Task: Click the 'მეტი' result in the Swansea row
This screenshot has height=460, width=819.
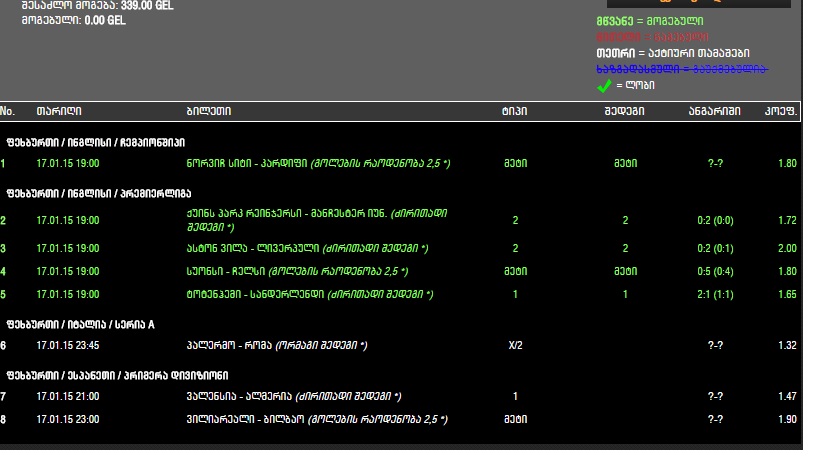Action: click(625, 272)
